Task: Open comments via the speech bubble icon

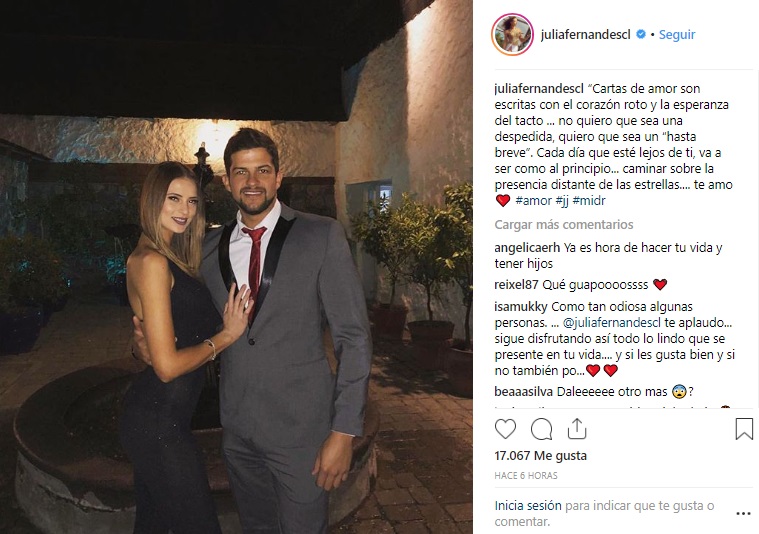Action: 541,429
